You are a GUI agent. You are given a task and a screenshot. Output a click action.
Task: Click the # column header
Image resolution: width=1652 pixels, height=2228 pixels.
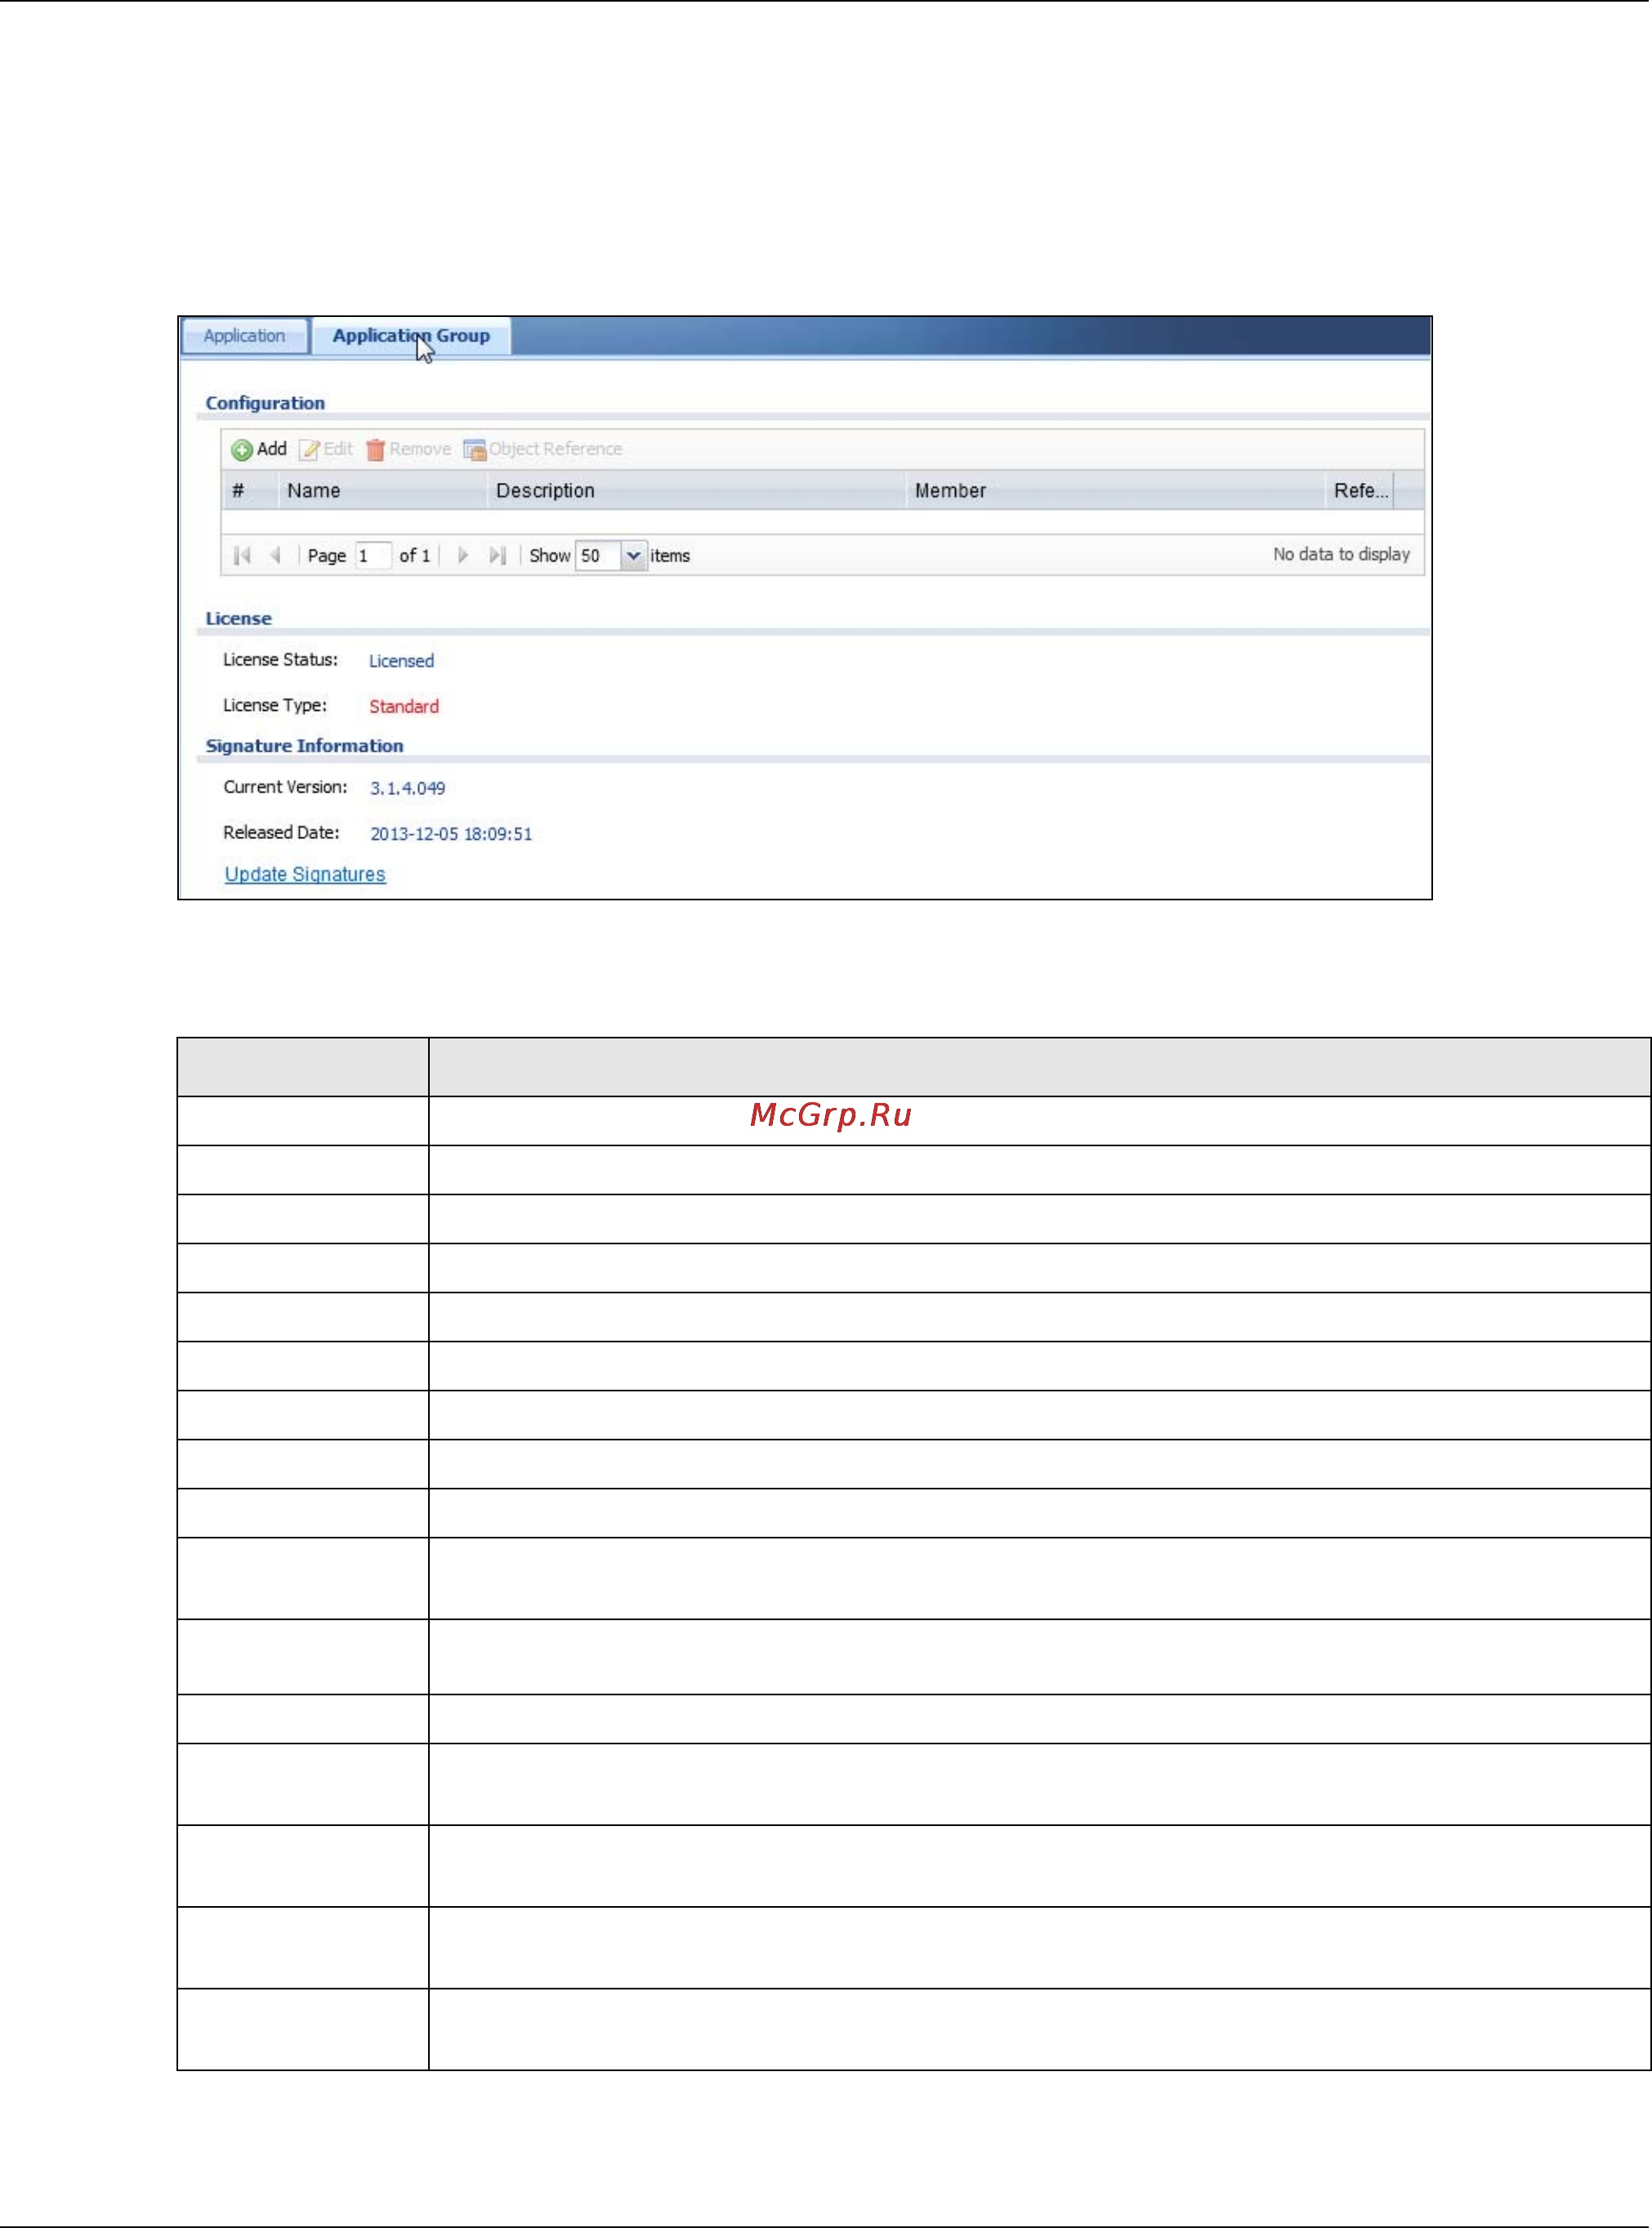[x=249, y=491]
